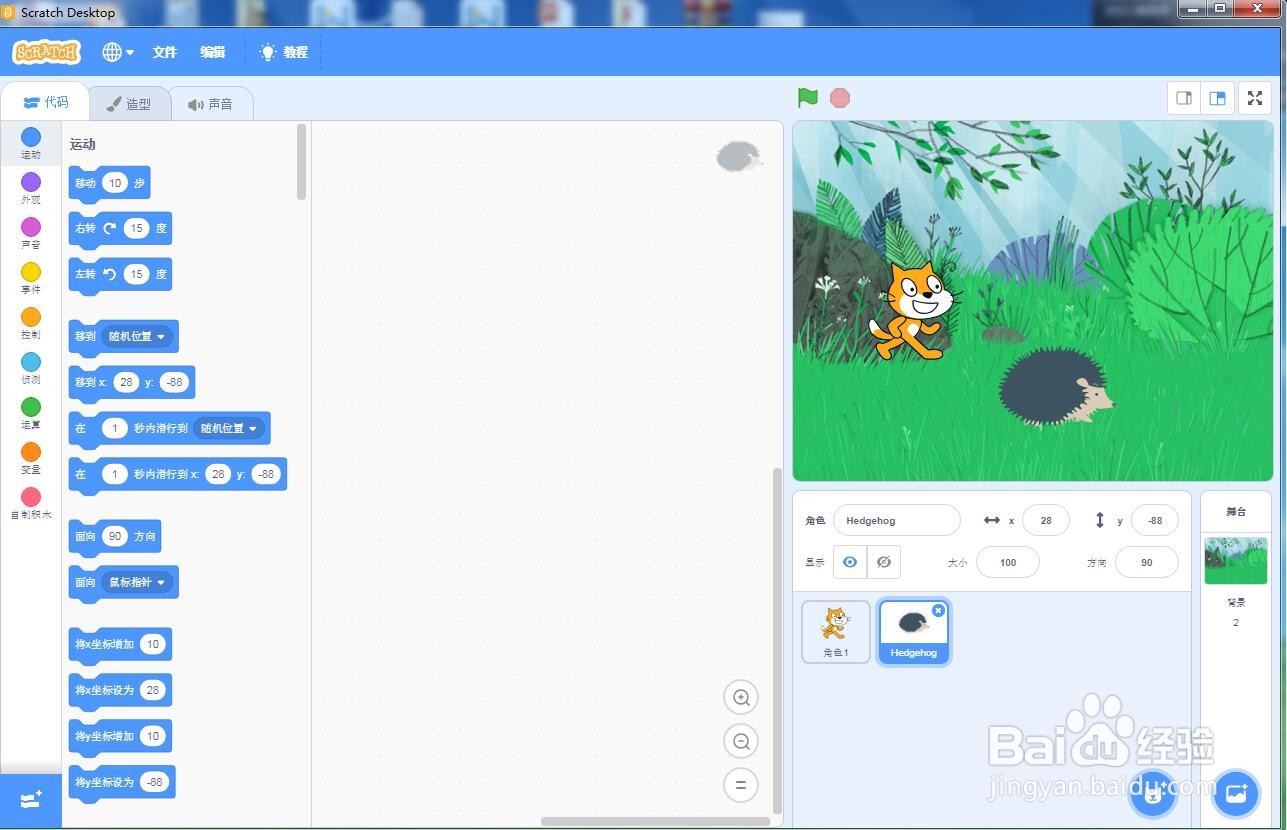Select the 声音 sound category circle
1287x830 pixels.
(31, 227)
